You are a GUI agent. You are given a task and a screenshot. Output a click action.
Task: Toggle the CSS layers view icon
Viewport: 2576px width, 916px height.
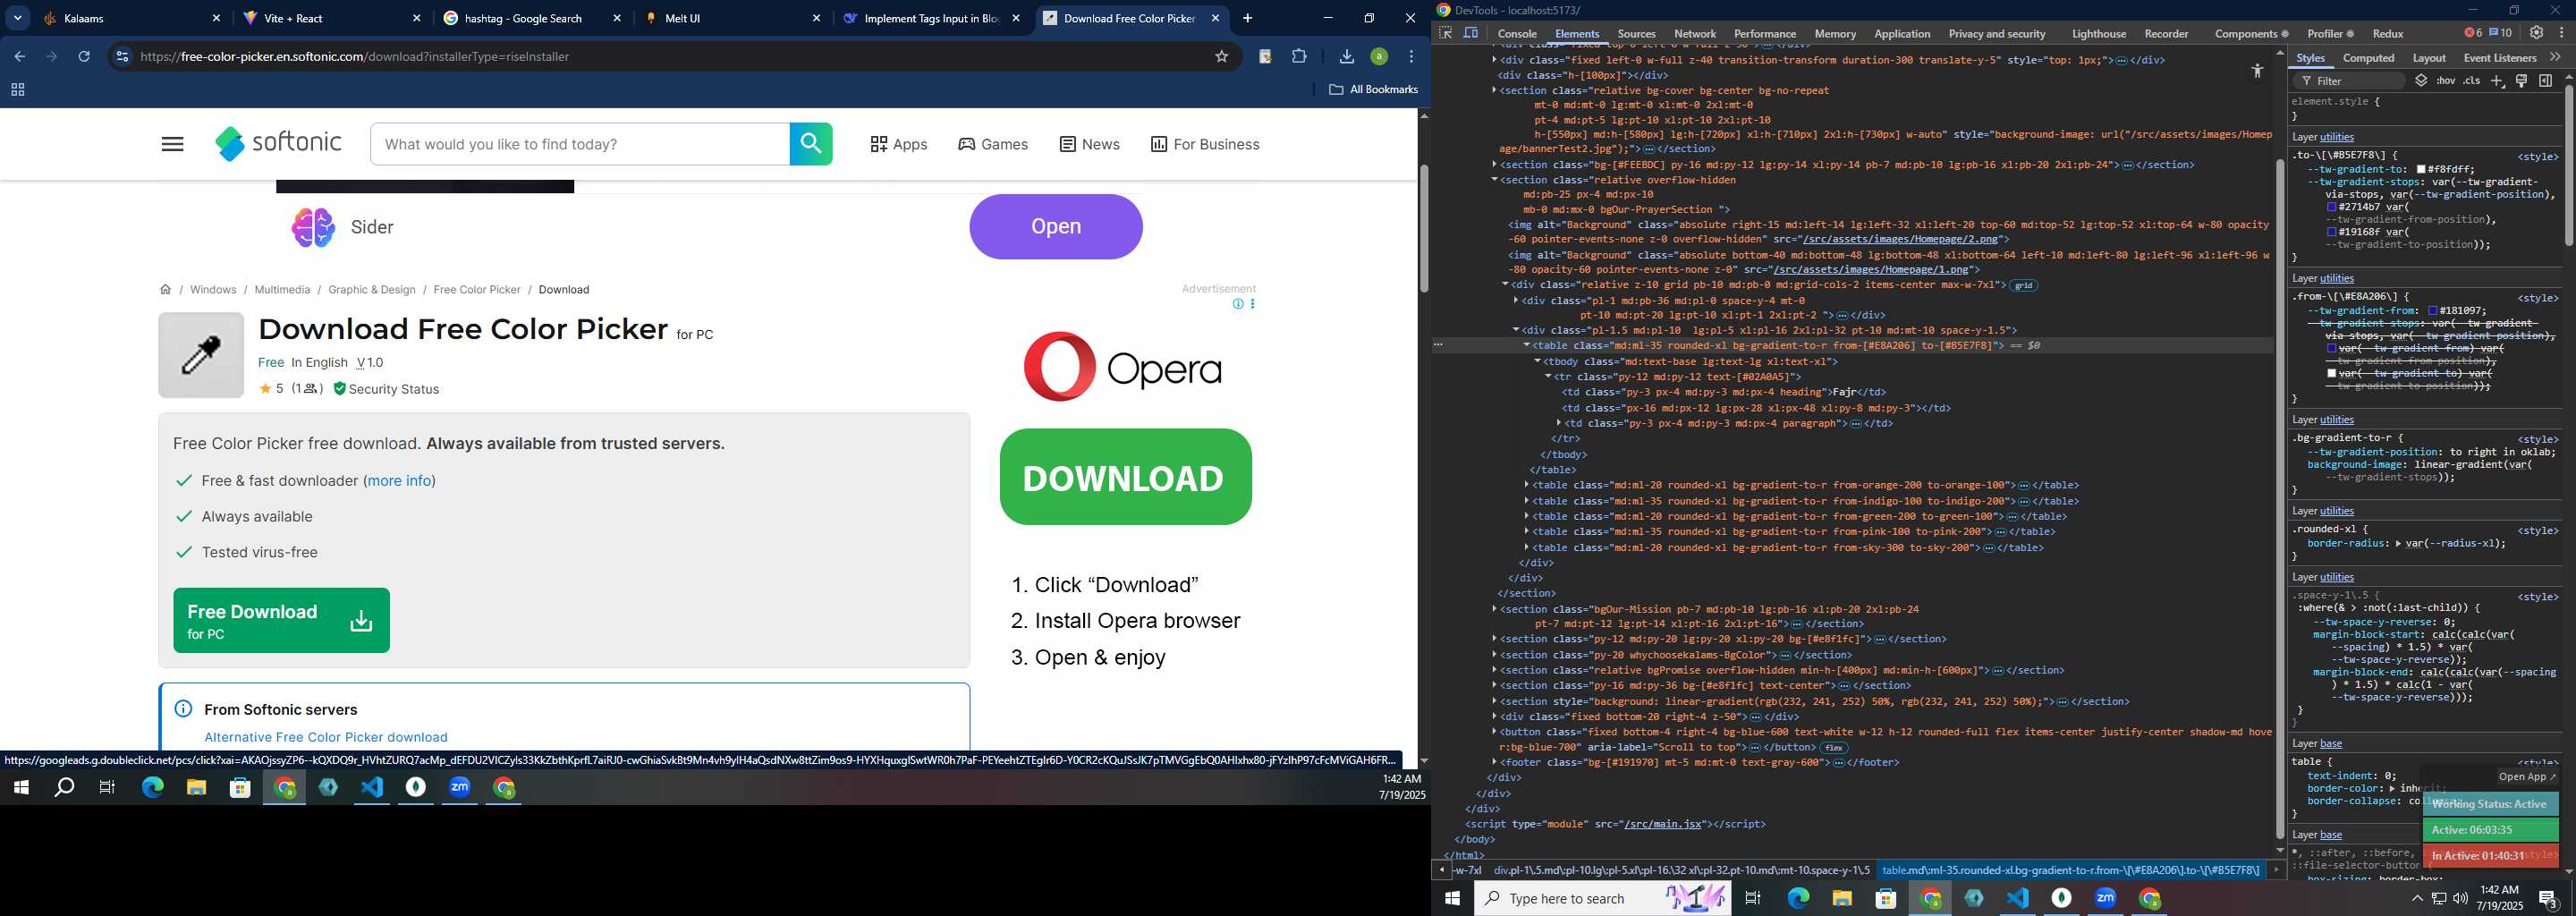click(2421, 81)
